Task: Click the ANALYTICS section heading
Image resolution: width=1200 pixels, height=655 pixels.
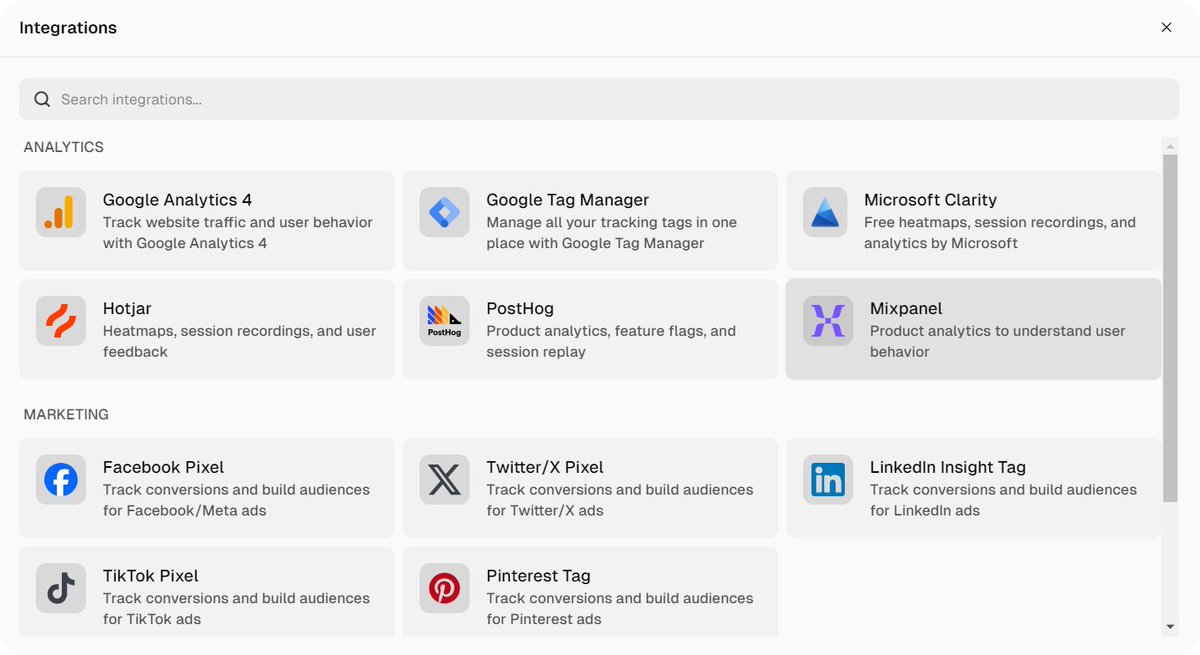Action: [x=63, y=147]
